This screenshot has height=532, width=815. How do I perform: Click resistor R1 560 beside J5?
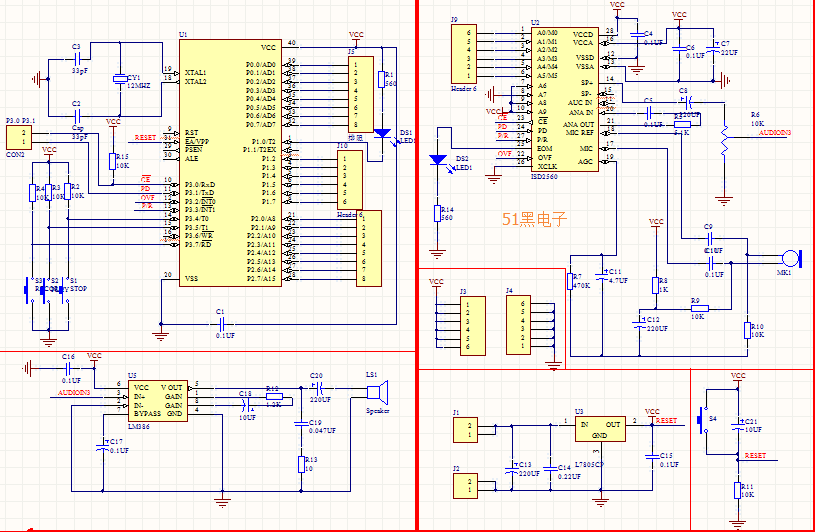tap(382, 79)
